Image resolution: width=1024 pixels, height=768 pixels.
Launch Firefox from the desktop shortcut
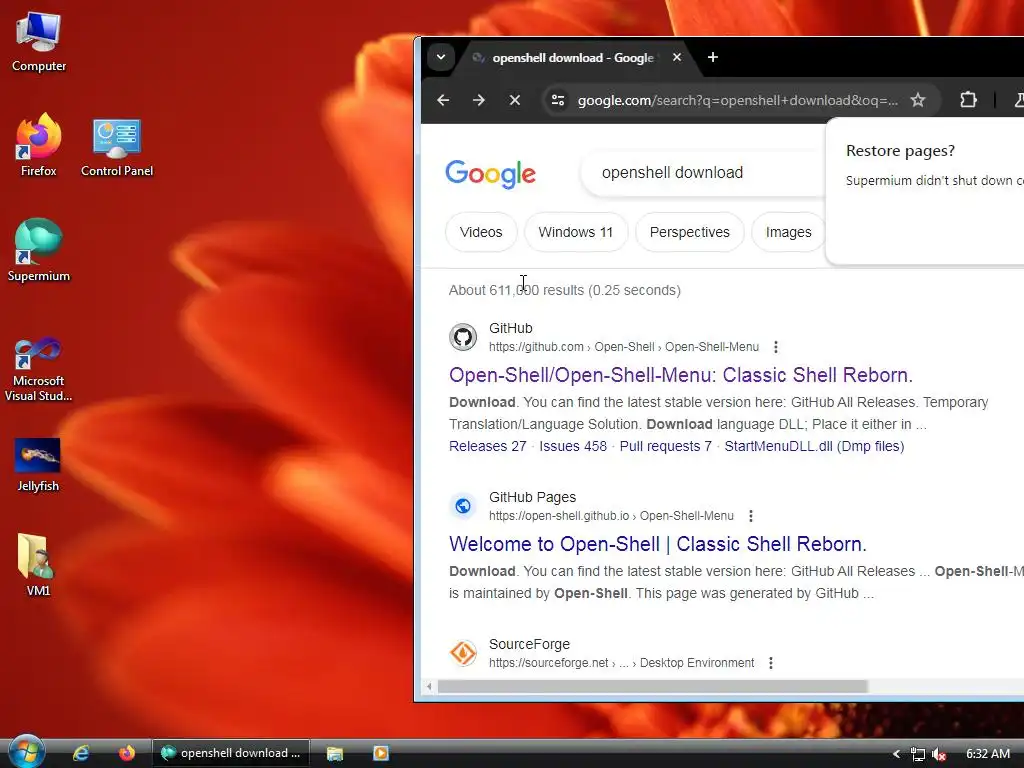pyautogui.click(x=39, y=145)
